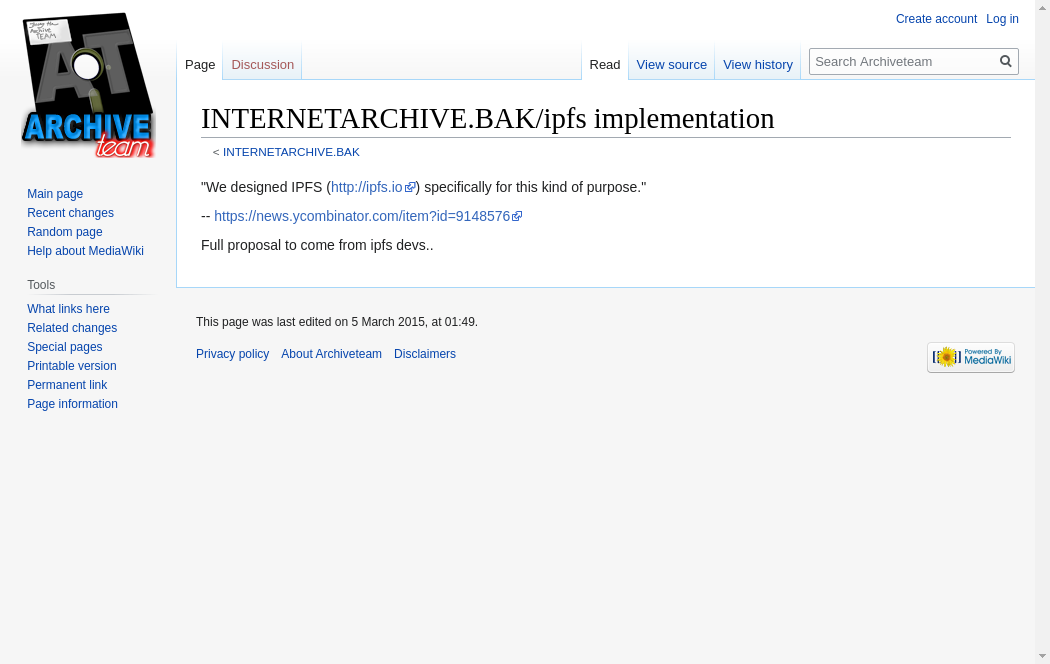Click the Create account link
The height and width of the screenshot is (664, 1050).
pyautogui.click(x=936, y=19)
